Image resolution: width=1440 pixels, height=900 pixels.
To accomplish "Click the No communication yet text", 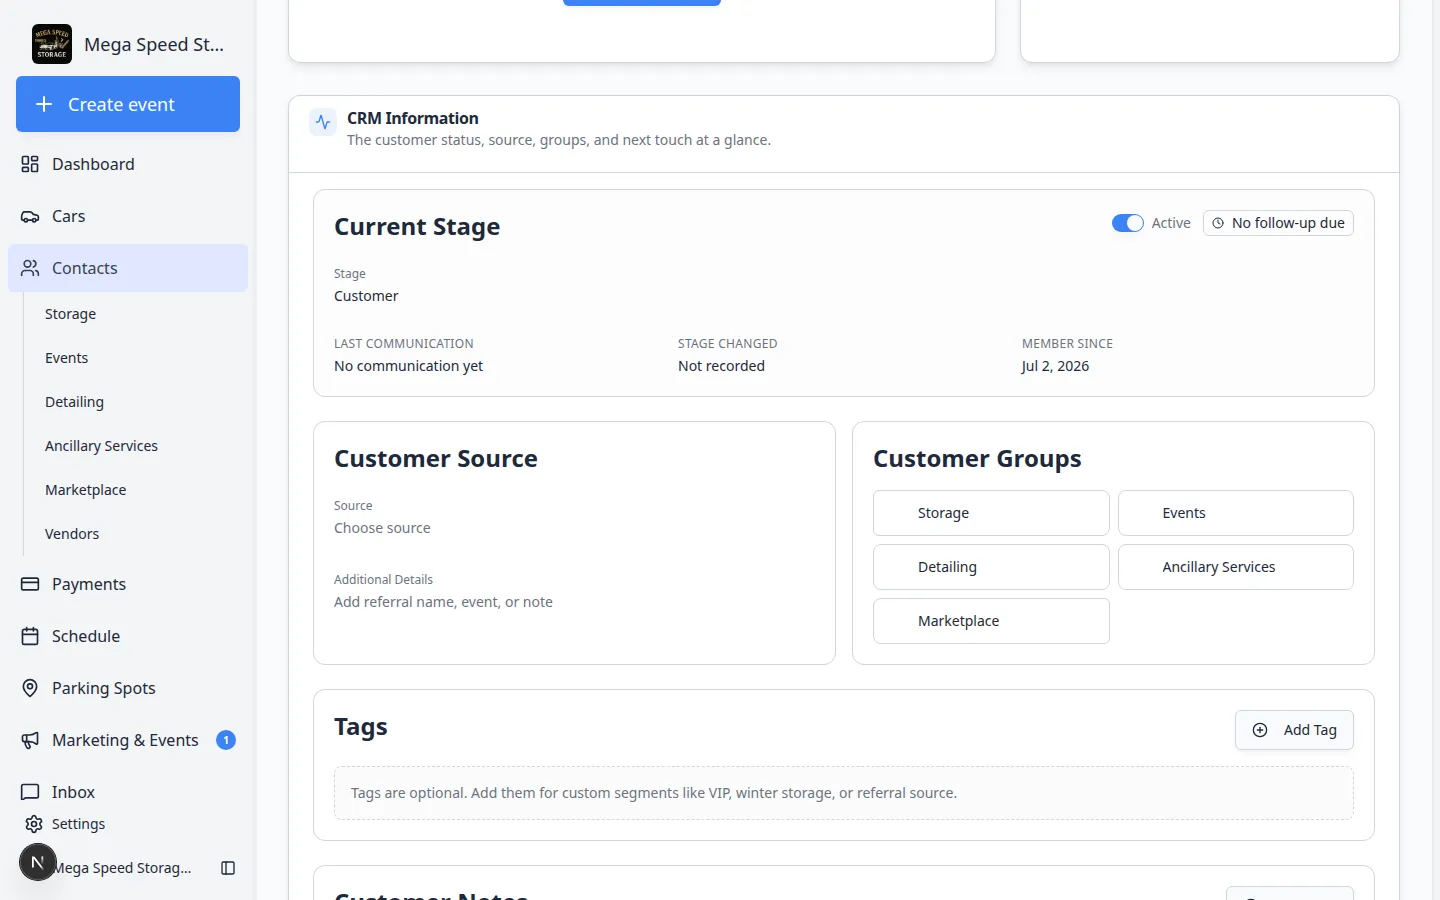I will [x=408, y=366].
